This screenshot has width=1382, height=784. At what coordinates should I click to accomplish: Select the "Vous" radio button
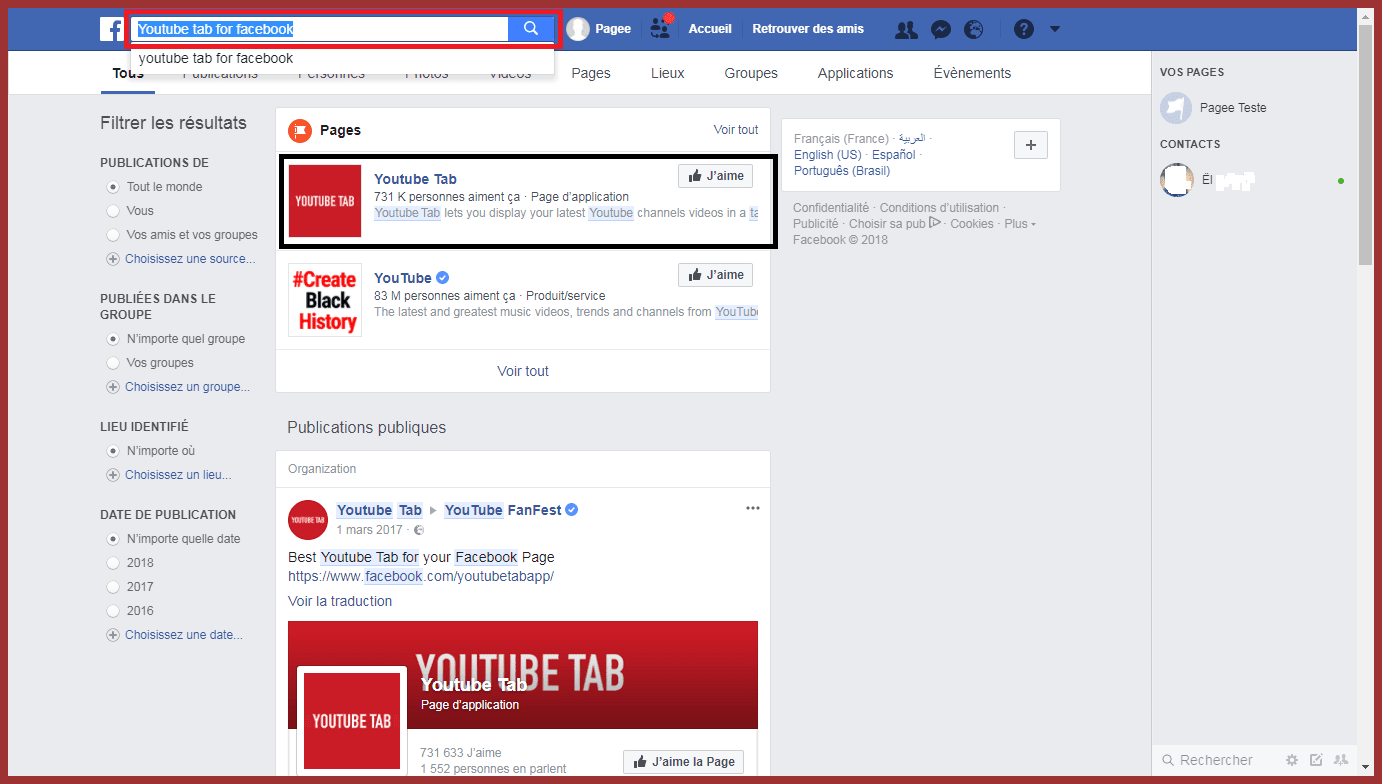[x=113, y=211]
